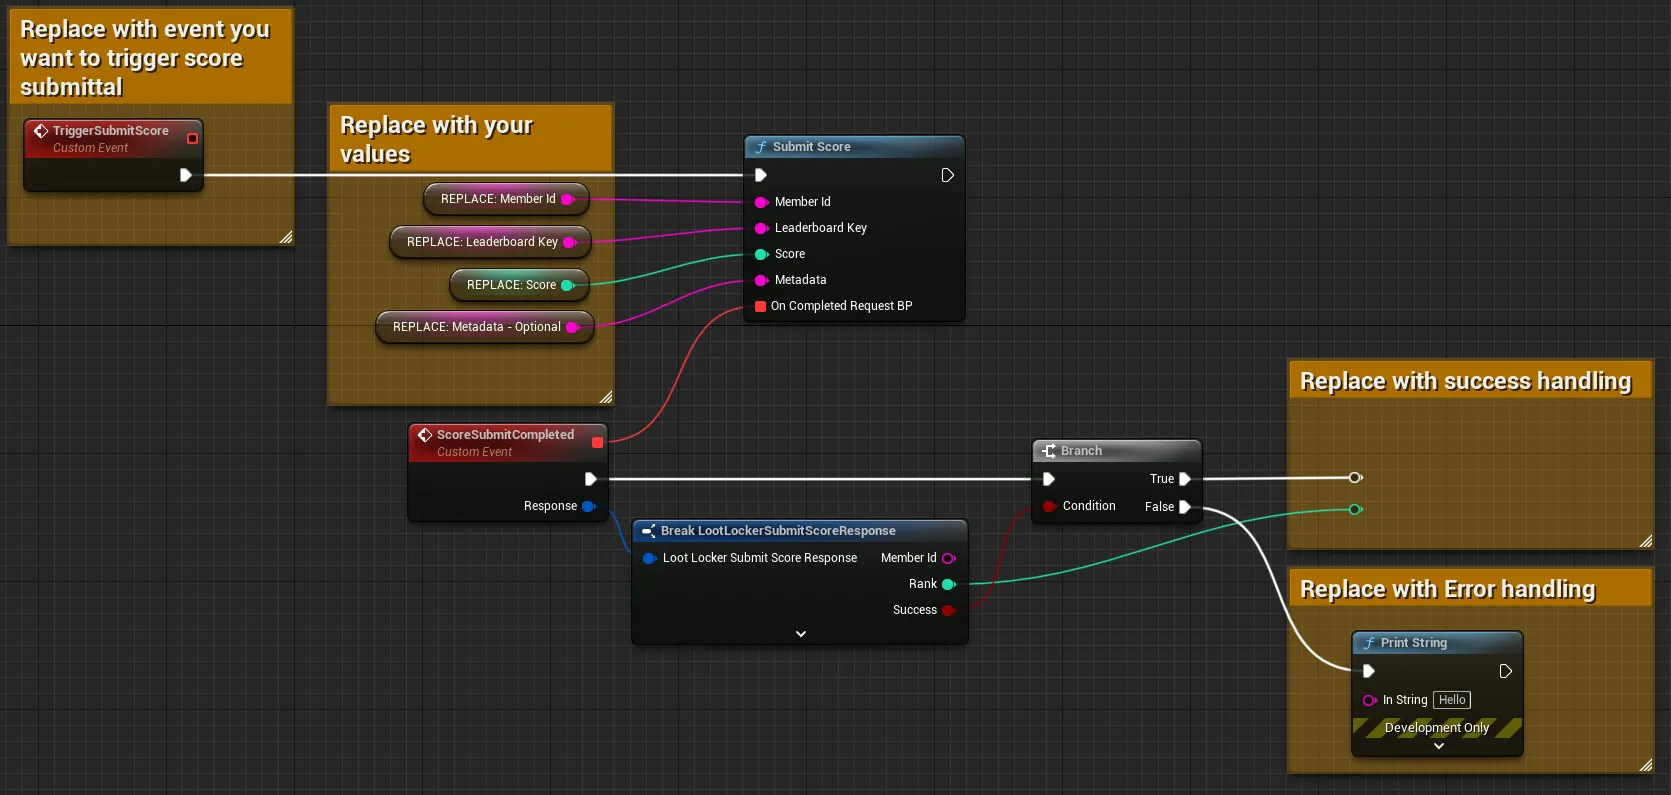Screen dimensions: 1671x795
Task: Click the white execution reroute node
Action: (x=1355, y=478)
